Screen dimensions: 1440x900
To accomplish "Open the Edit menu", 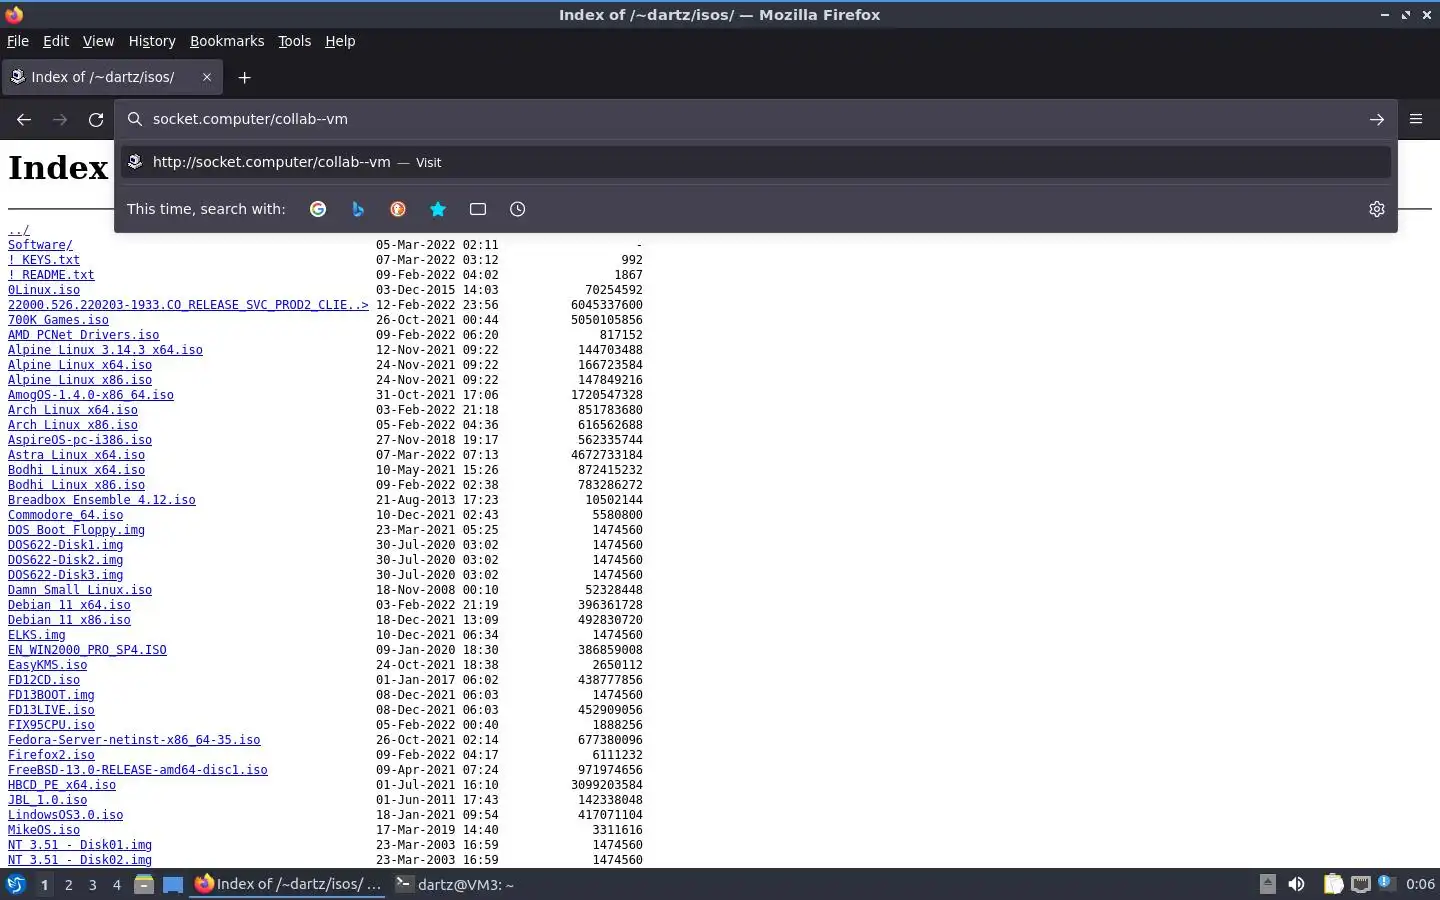I will [x=56, y=41].
